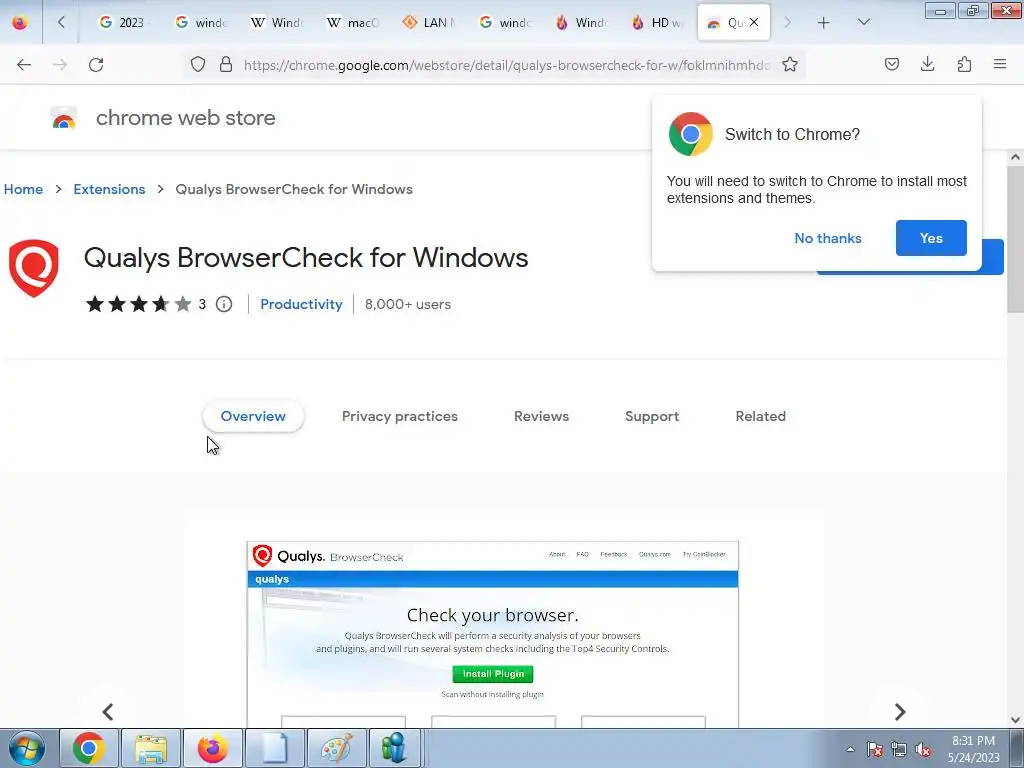Launch Chrome from the taskbar

[x=89, y=748]
